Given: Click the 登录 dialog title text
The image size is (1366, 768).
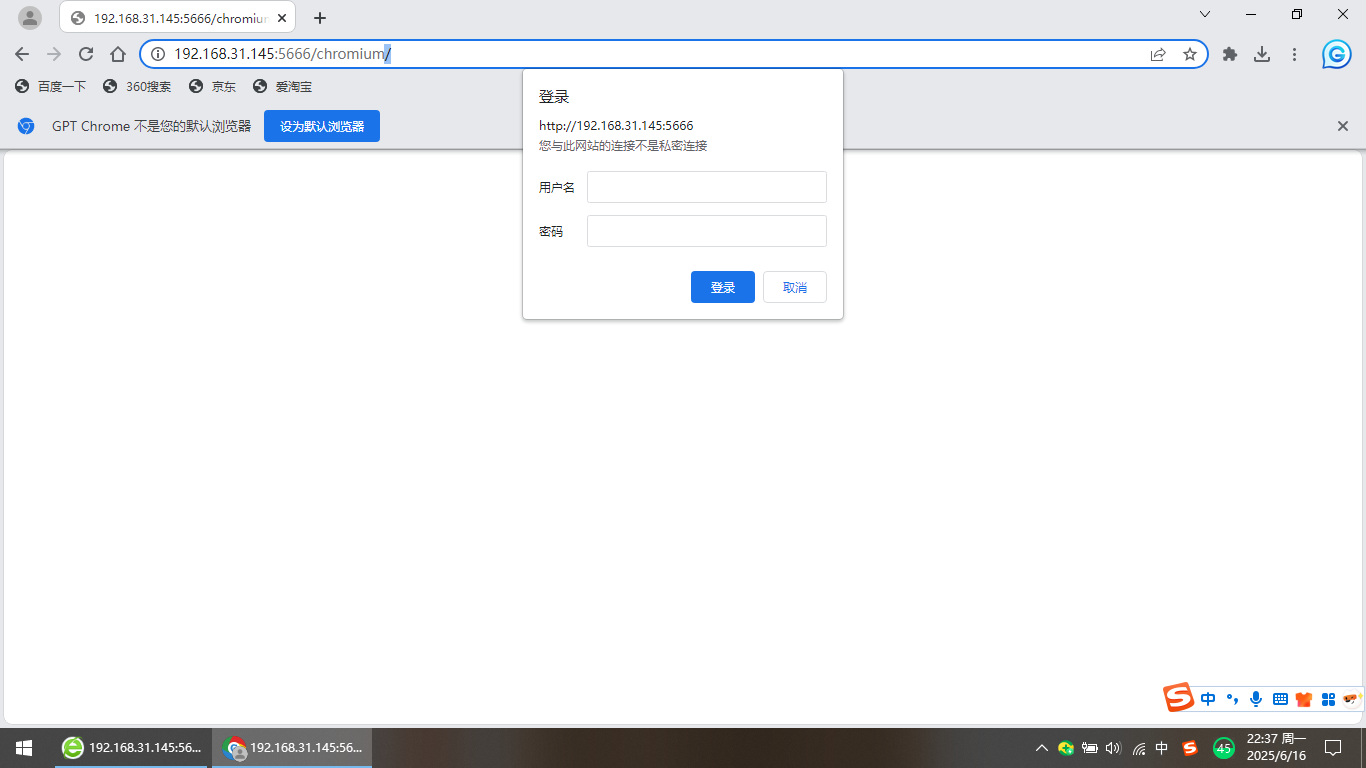Looking at the screenshot, I should point(554,97).
